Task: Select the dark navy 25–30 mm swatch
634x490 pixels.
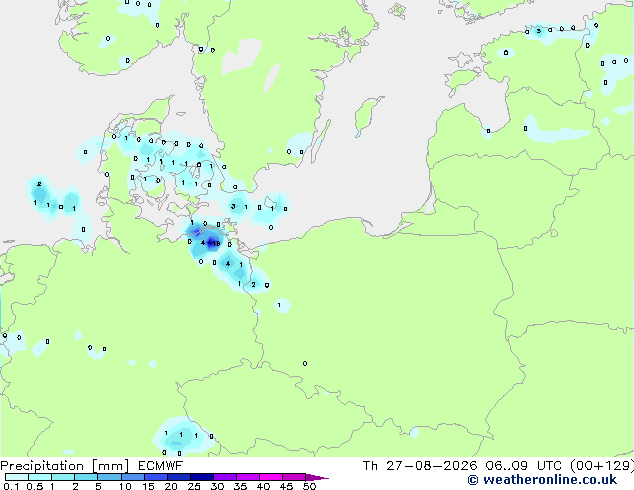Action: [x=202, y=477]
